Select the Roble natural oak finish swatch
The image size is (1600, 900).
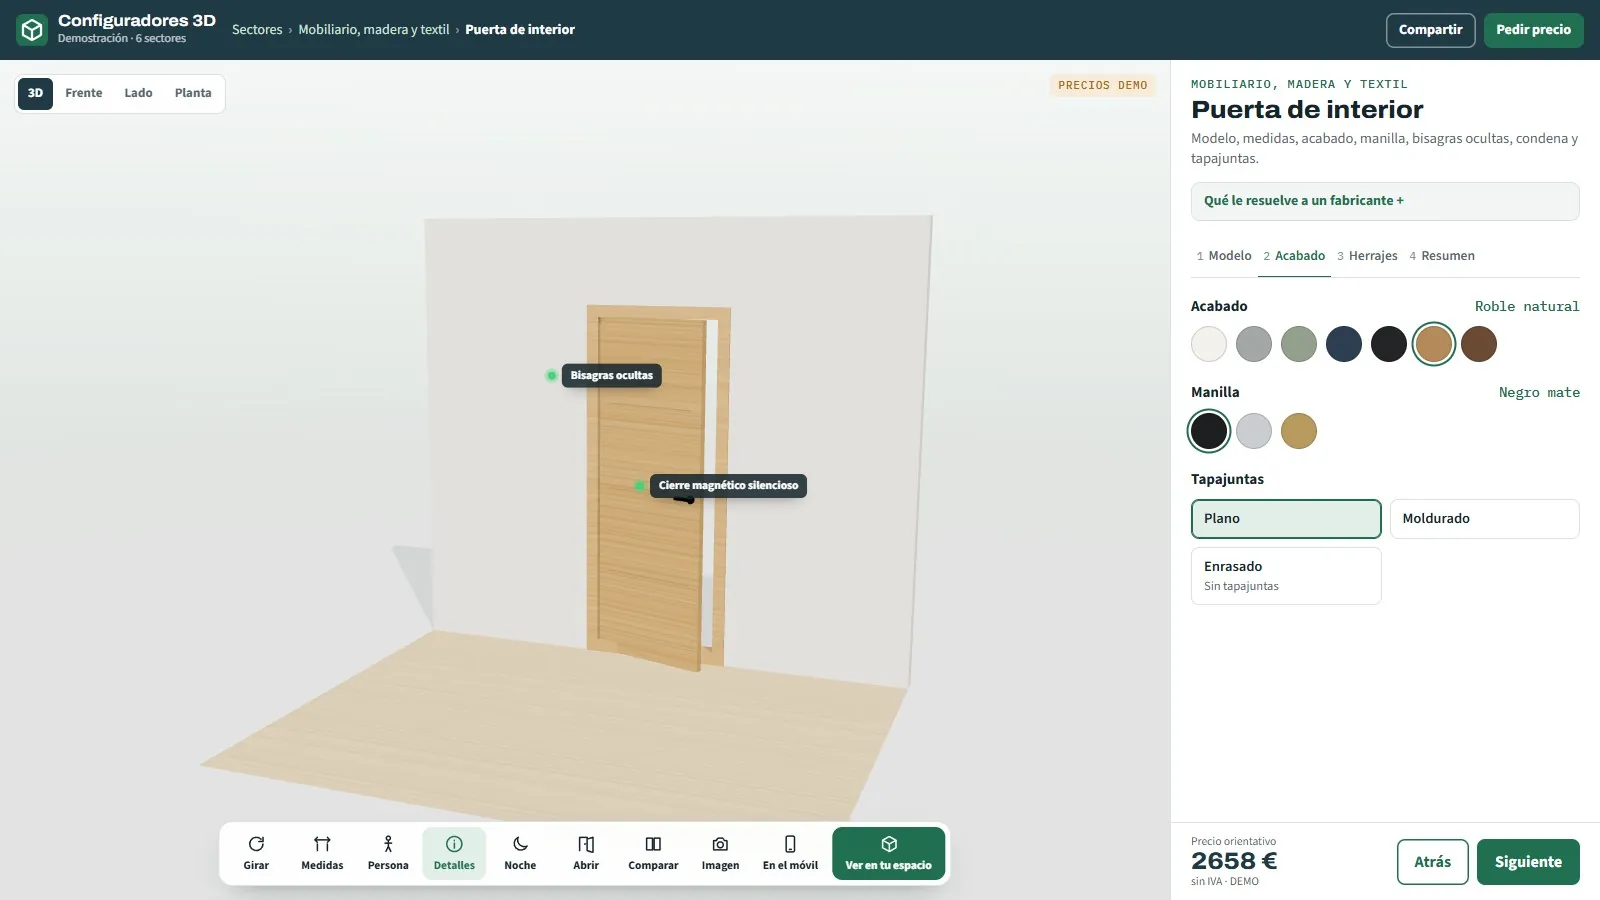1434,344
